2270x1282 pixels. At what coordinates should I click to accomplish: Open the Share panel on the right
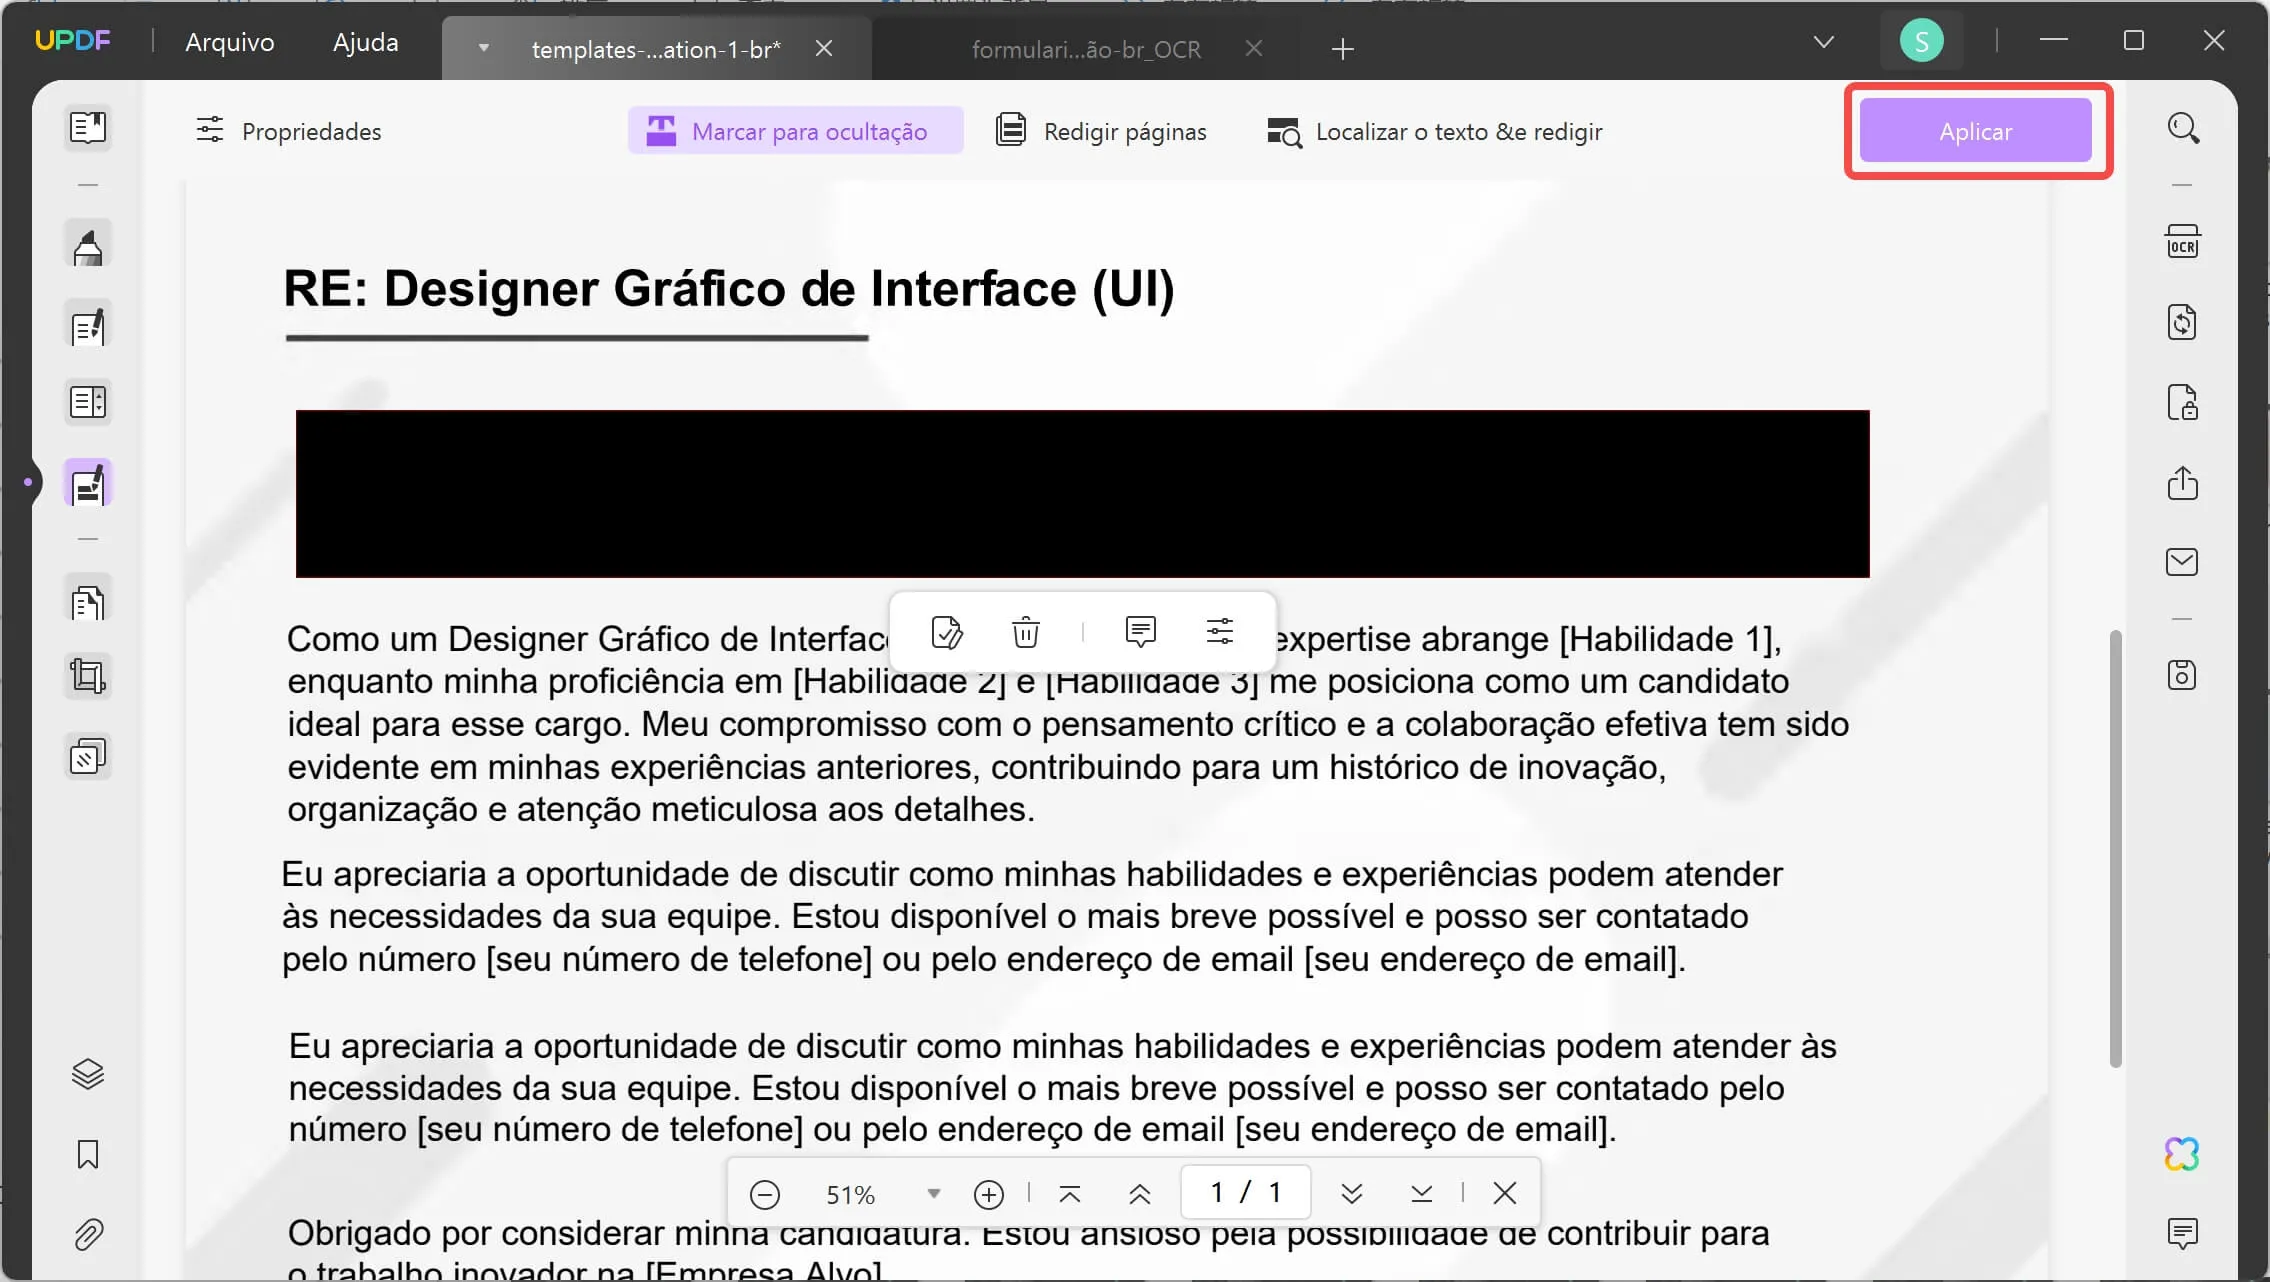click(x=2184, y=484)
